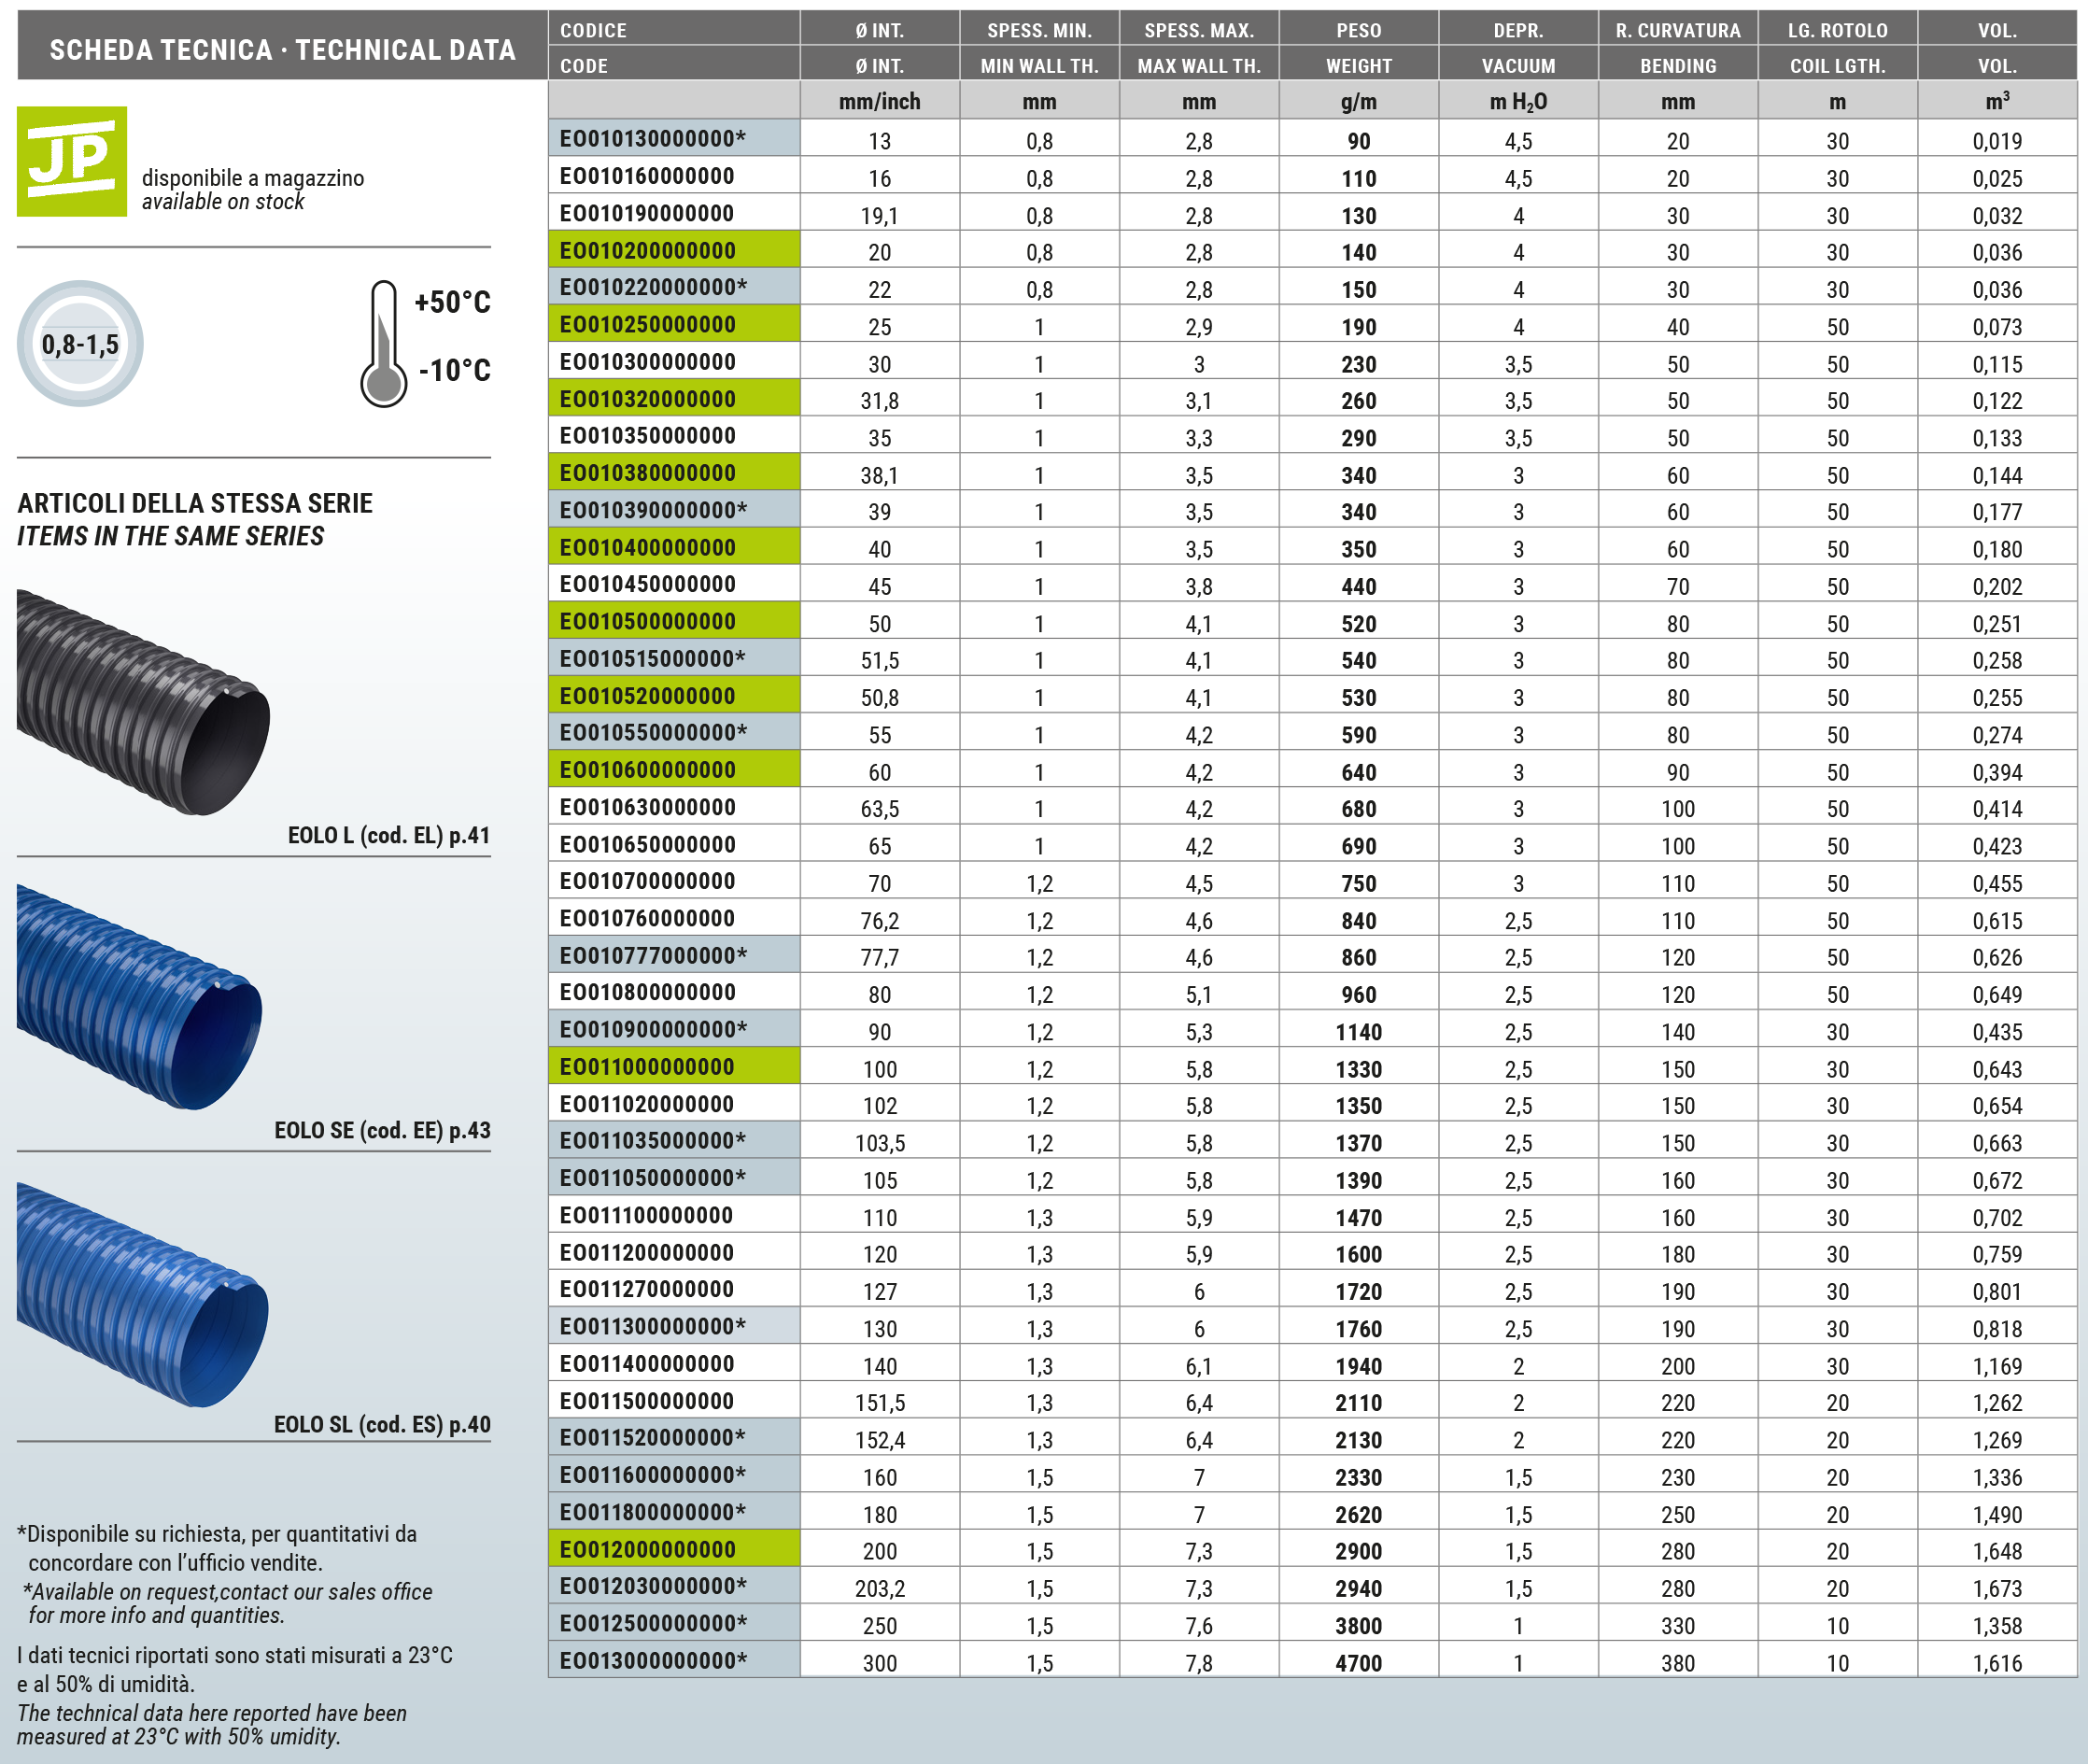Click the R. CURVATURA BENDING header
This screenshot has height=1764, width=2088.
pos(1677,47)
